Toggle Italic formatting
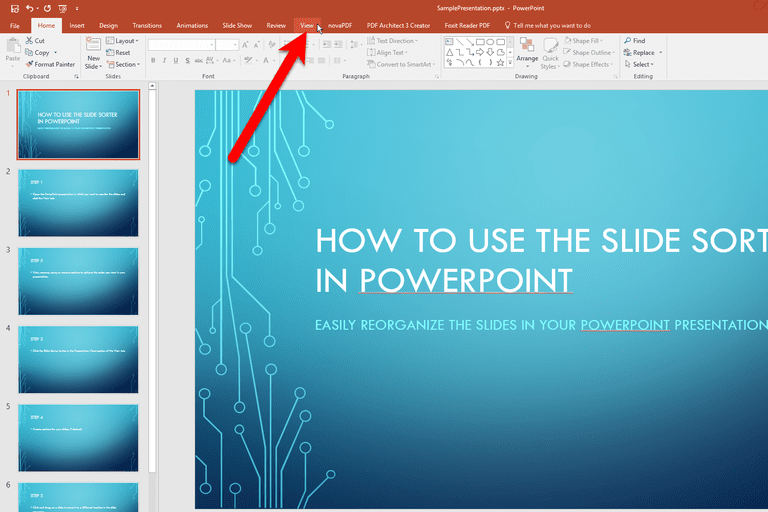The image size is (768, 512). click(165, 61)
